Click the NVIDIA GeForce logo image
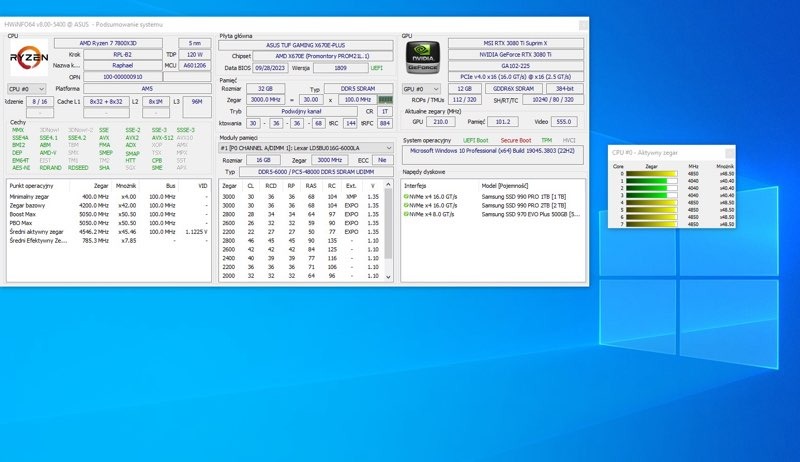The image size is (800, 462). (422, 58)
